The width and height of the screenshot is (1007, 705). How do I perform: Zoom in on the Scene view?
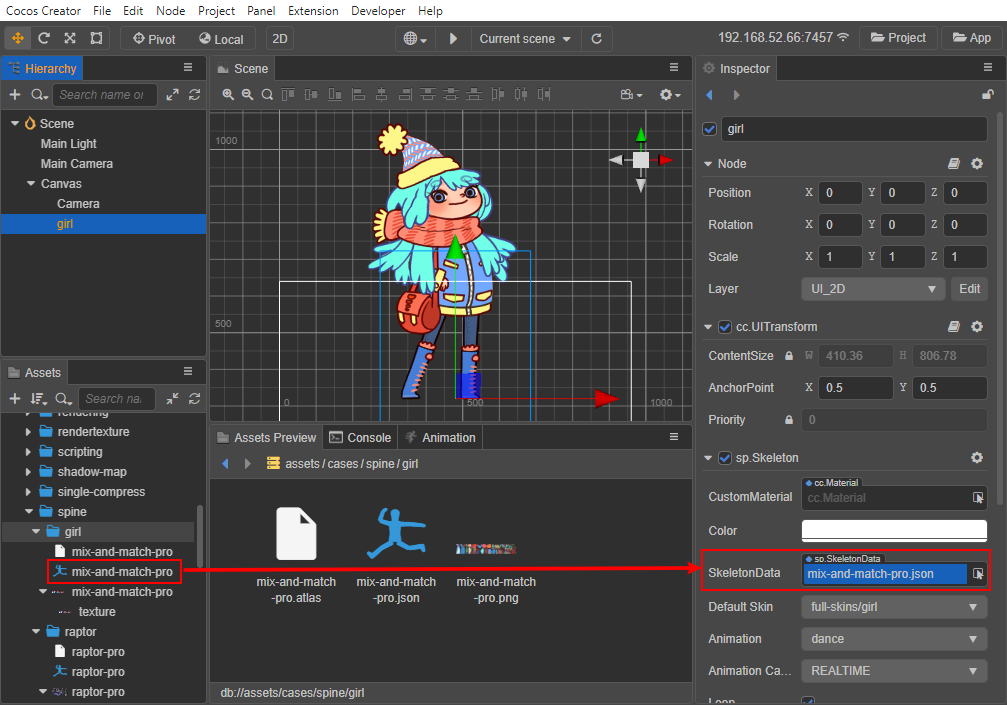coord(228,94)
